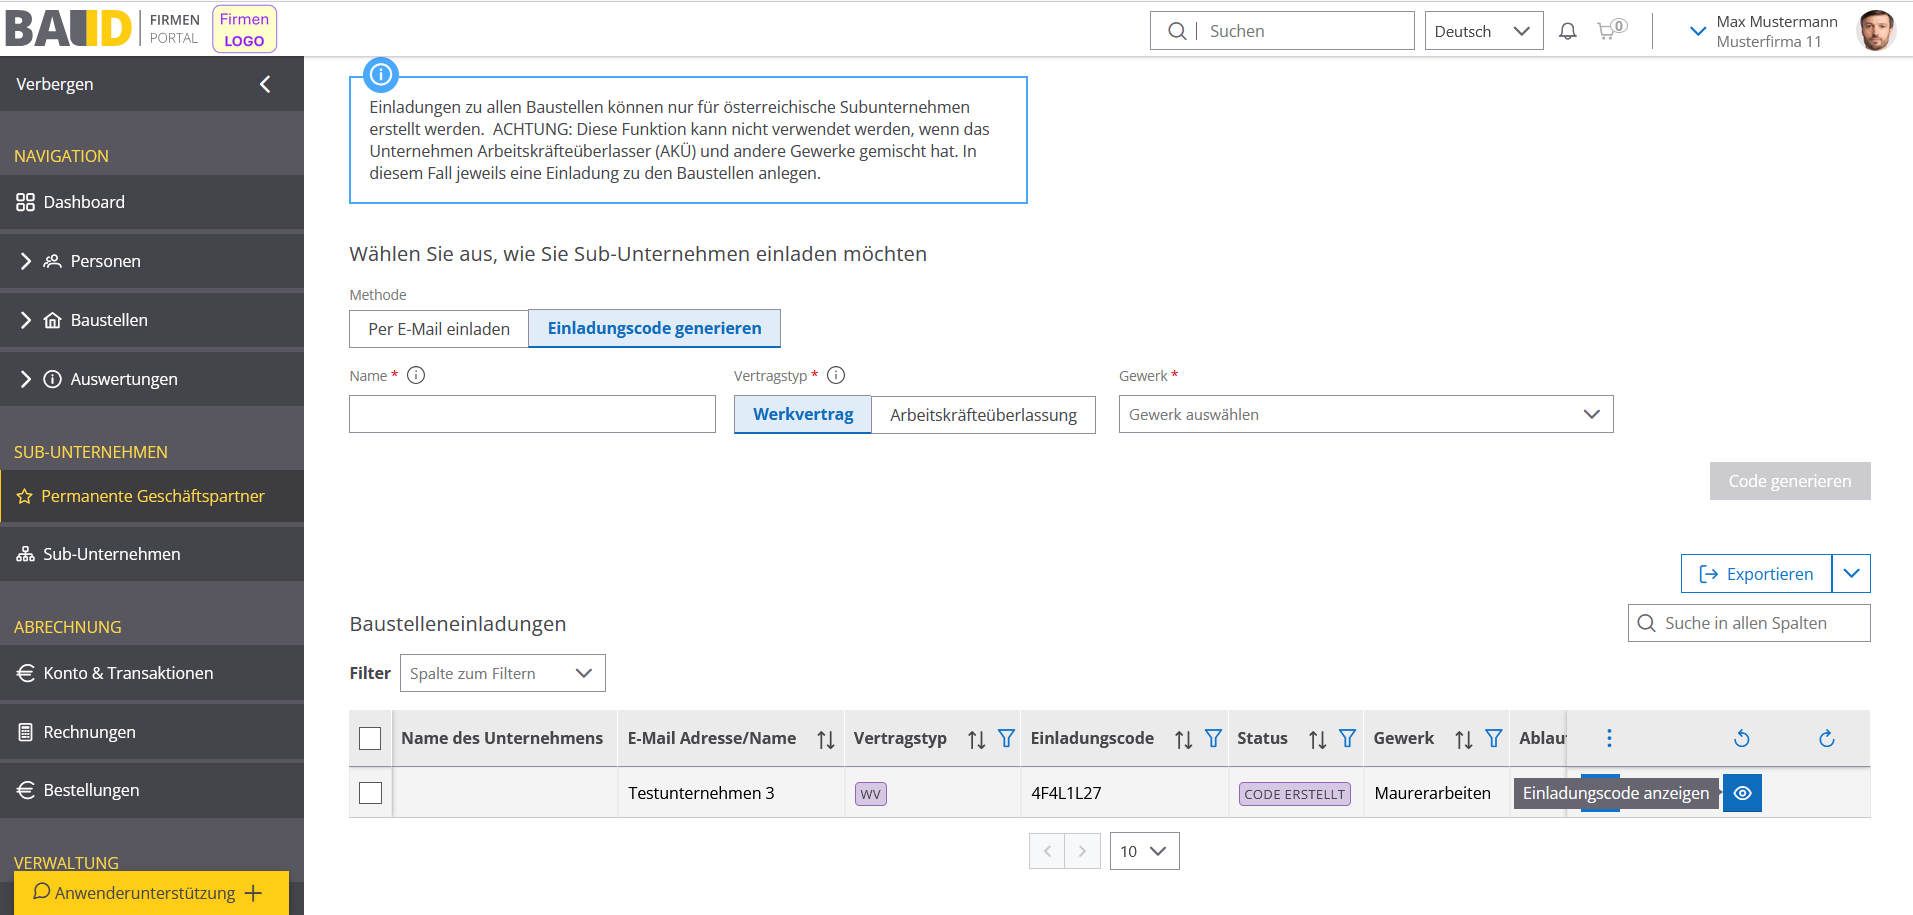Open the Gewerk auswählen dropdown

(x=1365, y=415)
